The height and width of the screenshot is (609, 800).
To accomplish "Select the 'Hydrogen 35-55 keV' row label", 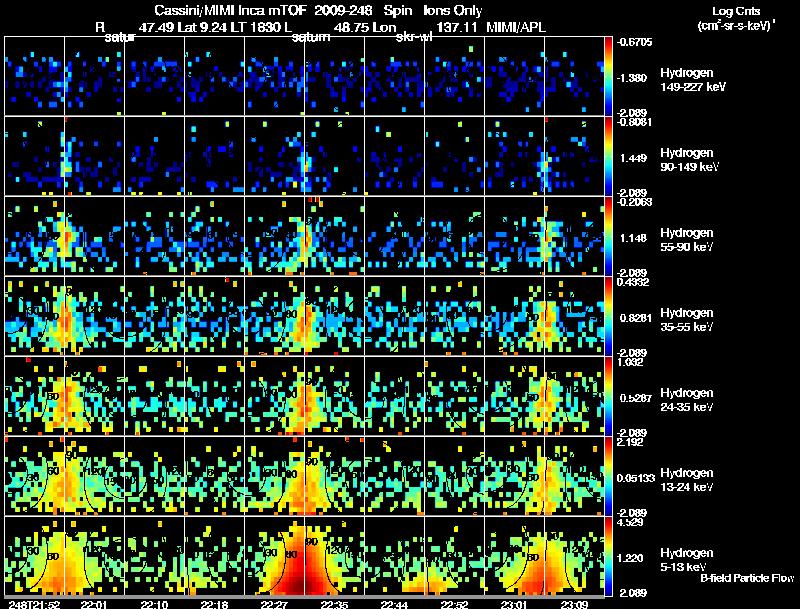I will [x=687, y=320].
